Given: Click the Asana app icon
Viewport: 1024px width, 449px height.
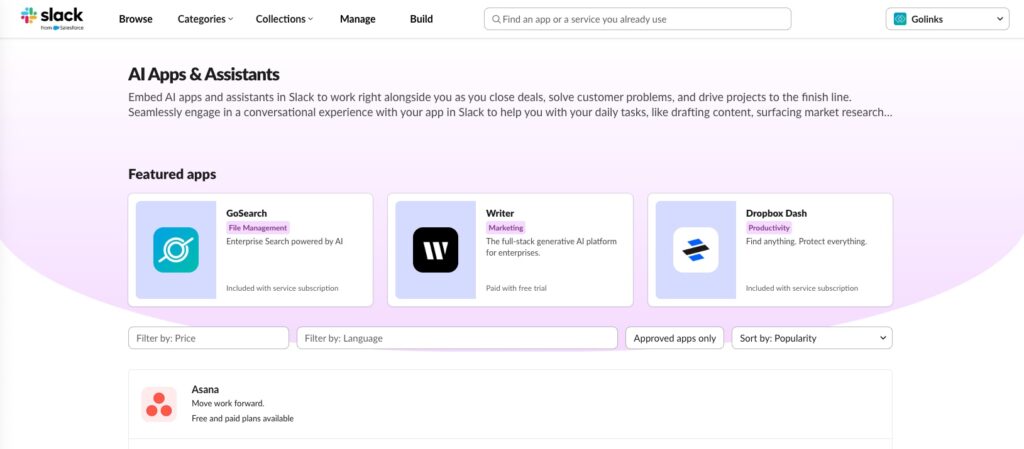Looking at the screenshot, I should [159, 404].
